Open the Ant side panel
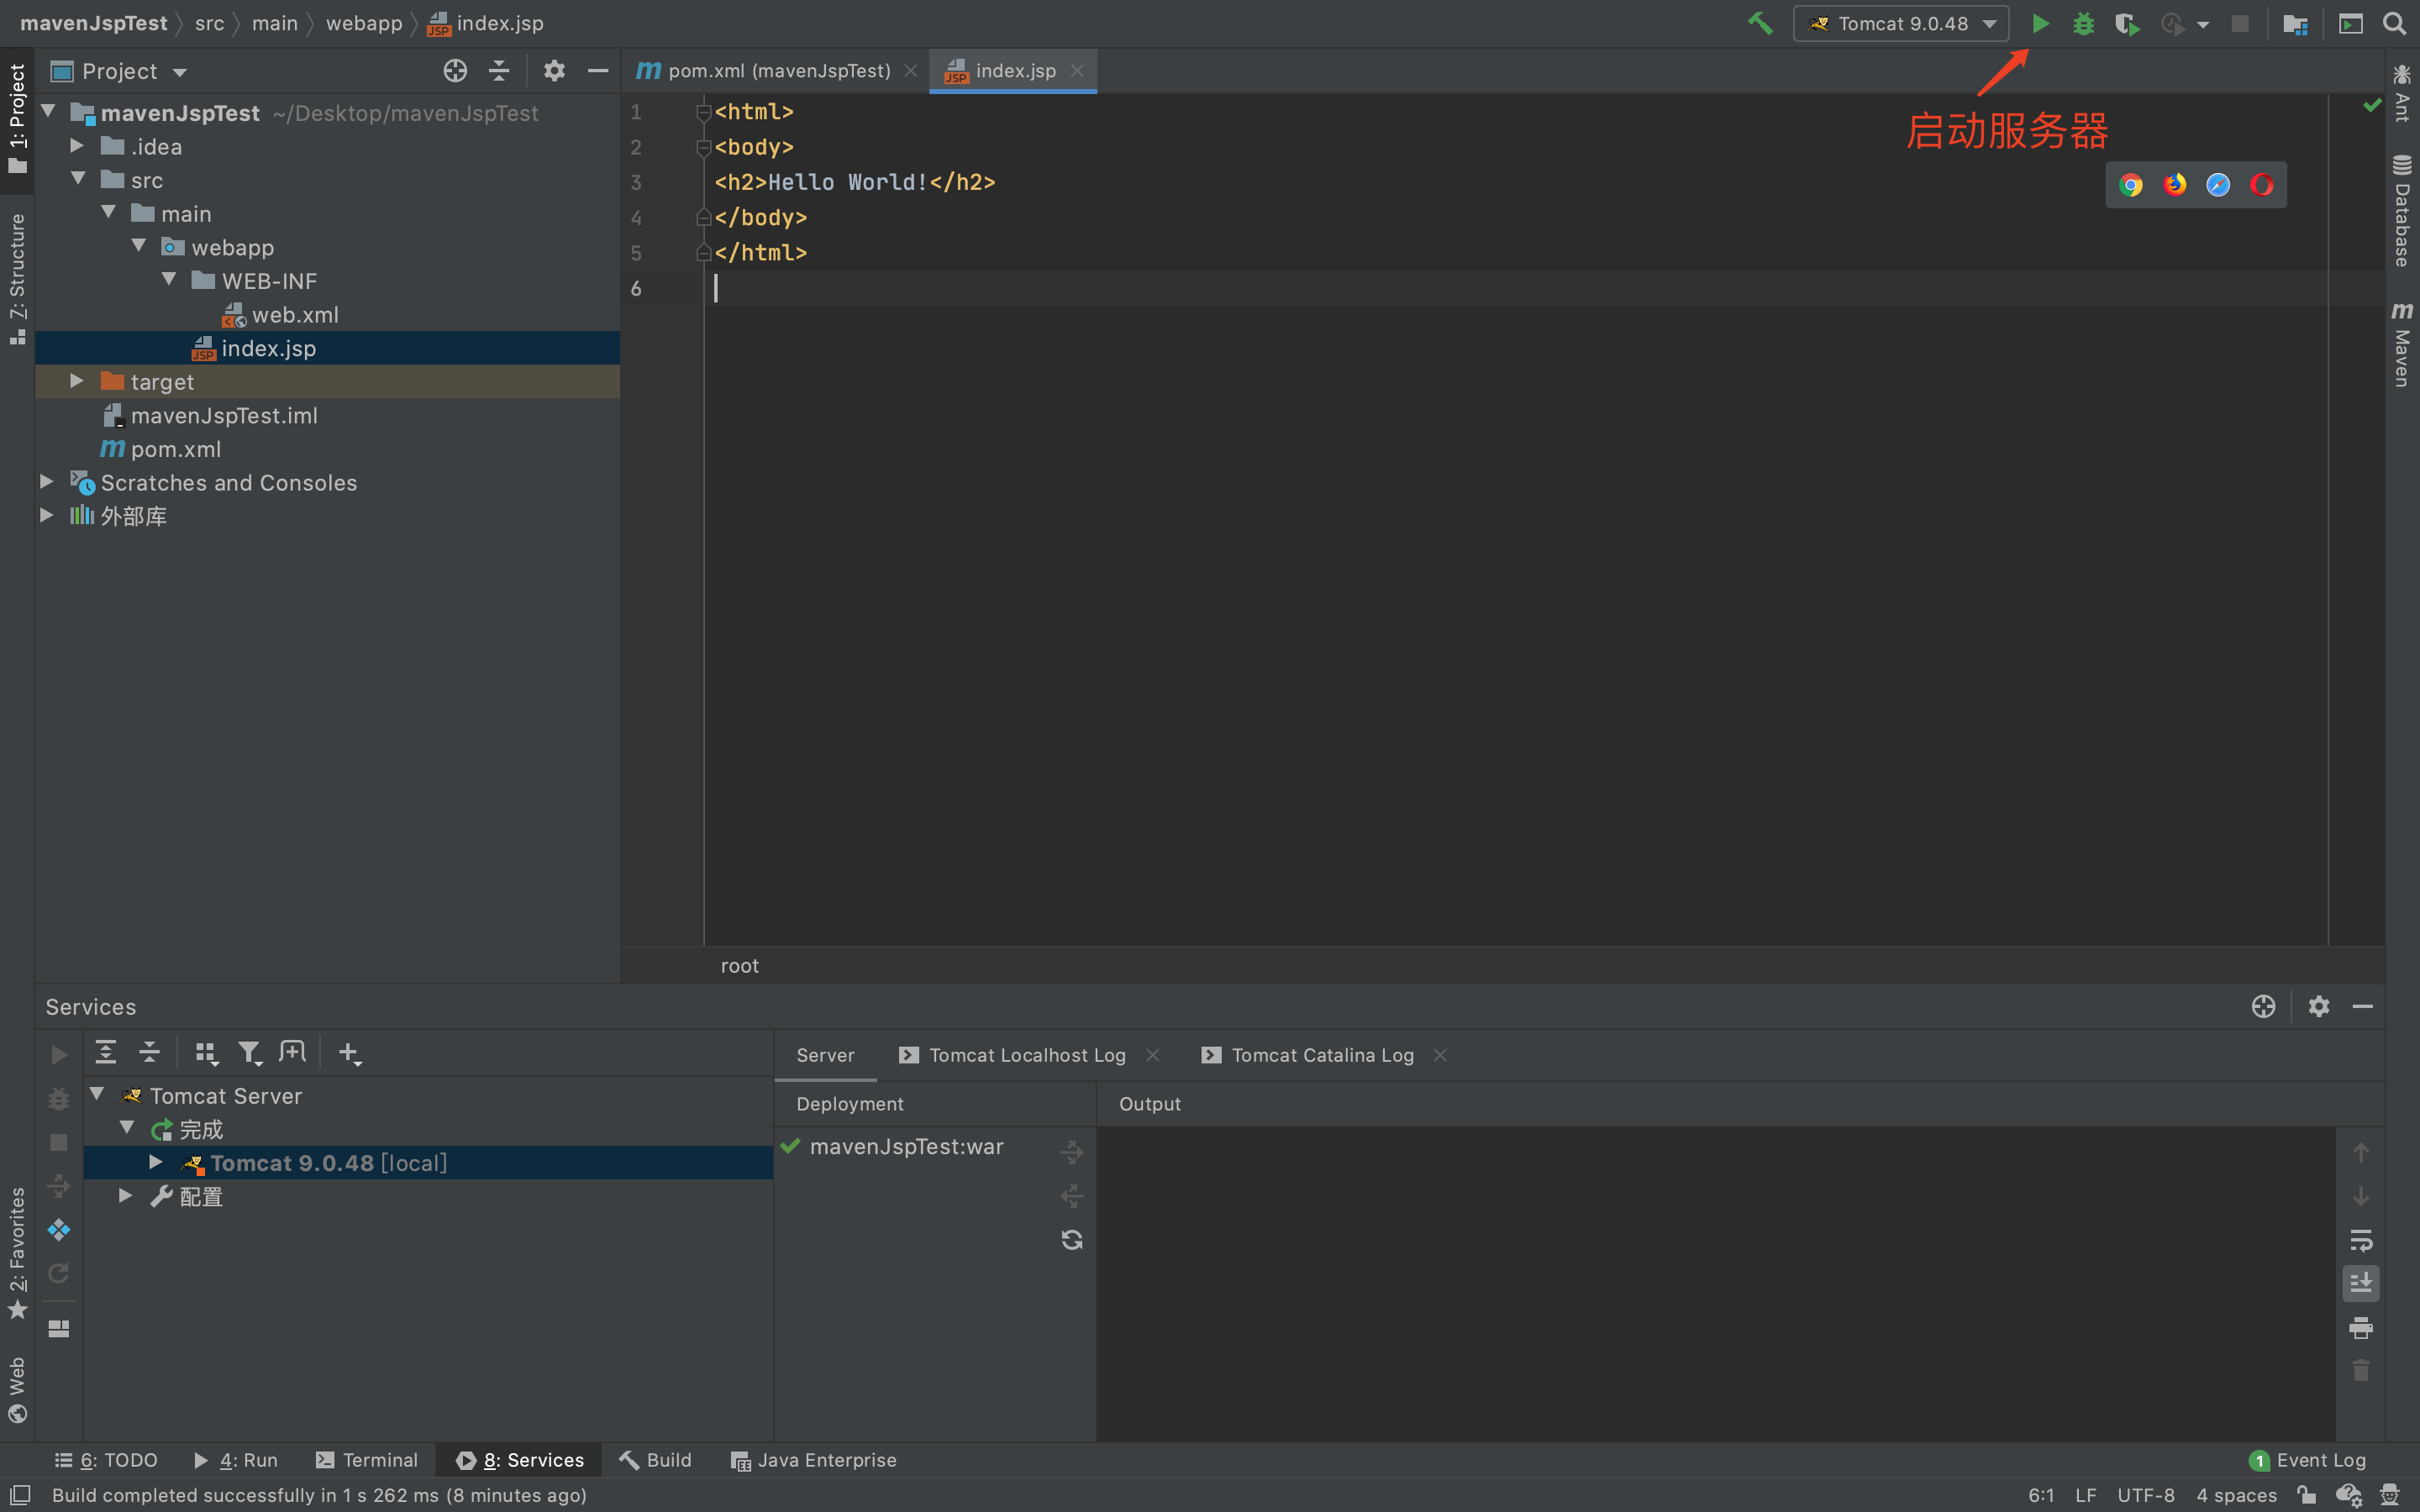 pyautogui.click(x=2401, y=93)
